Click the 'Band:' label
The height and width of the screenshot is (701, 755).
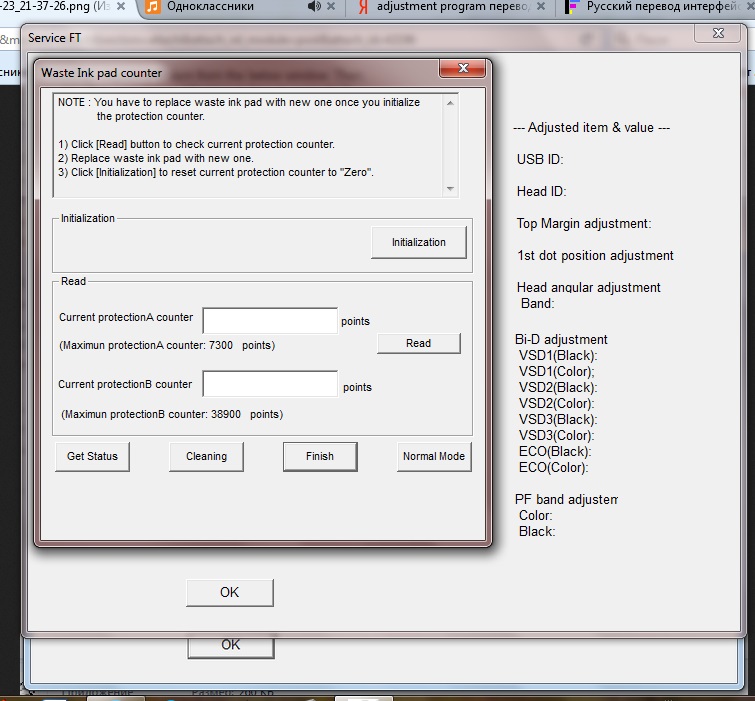point(538,304)
